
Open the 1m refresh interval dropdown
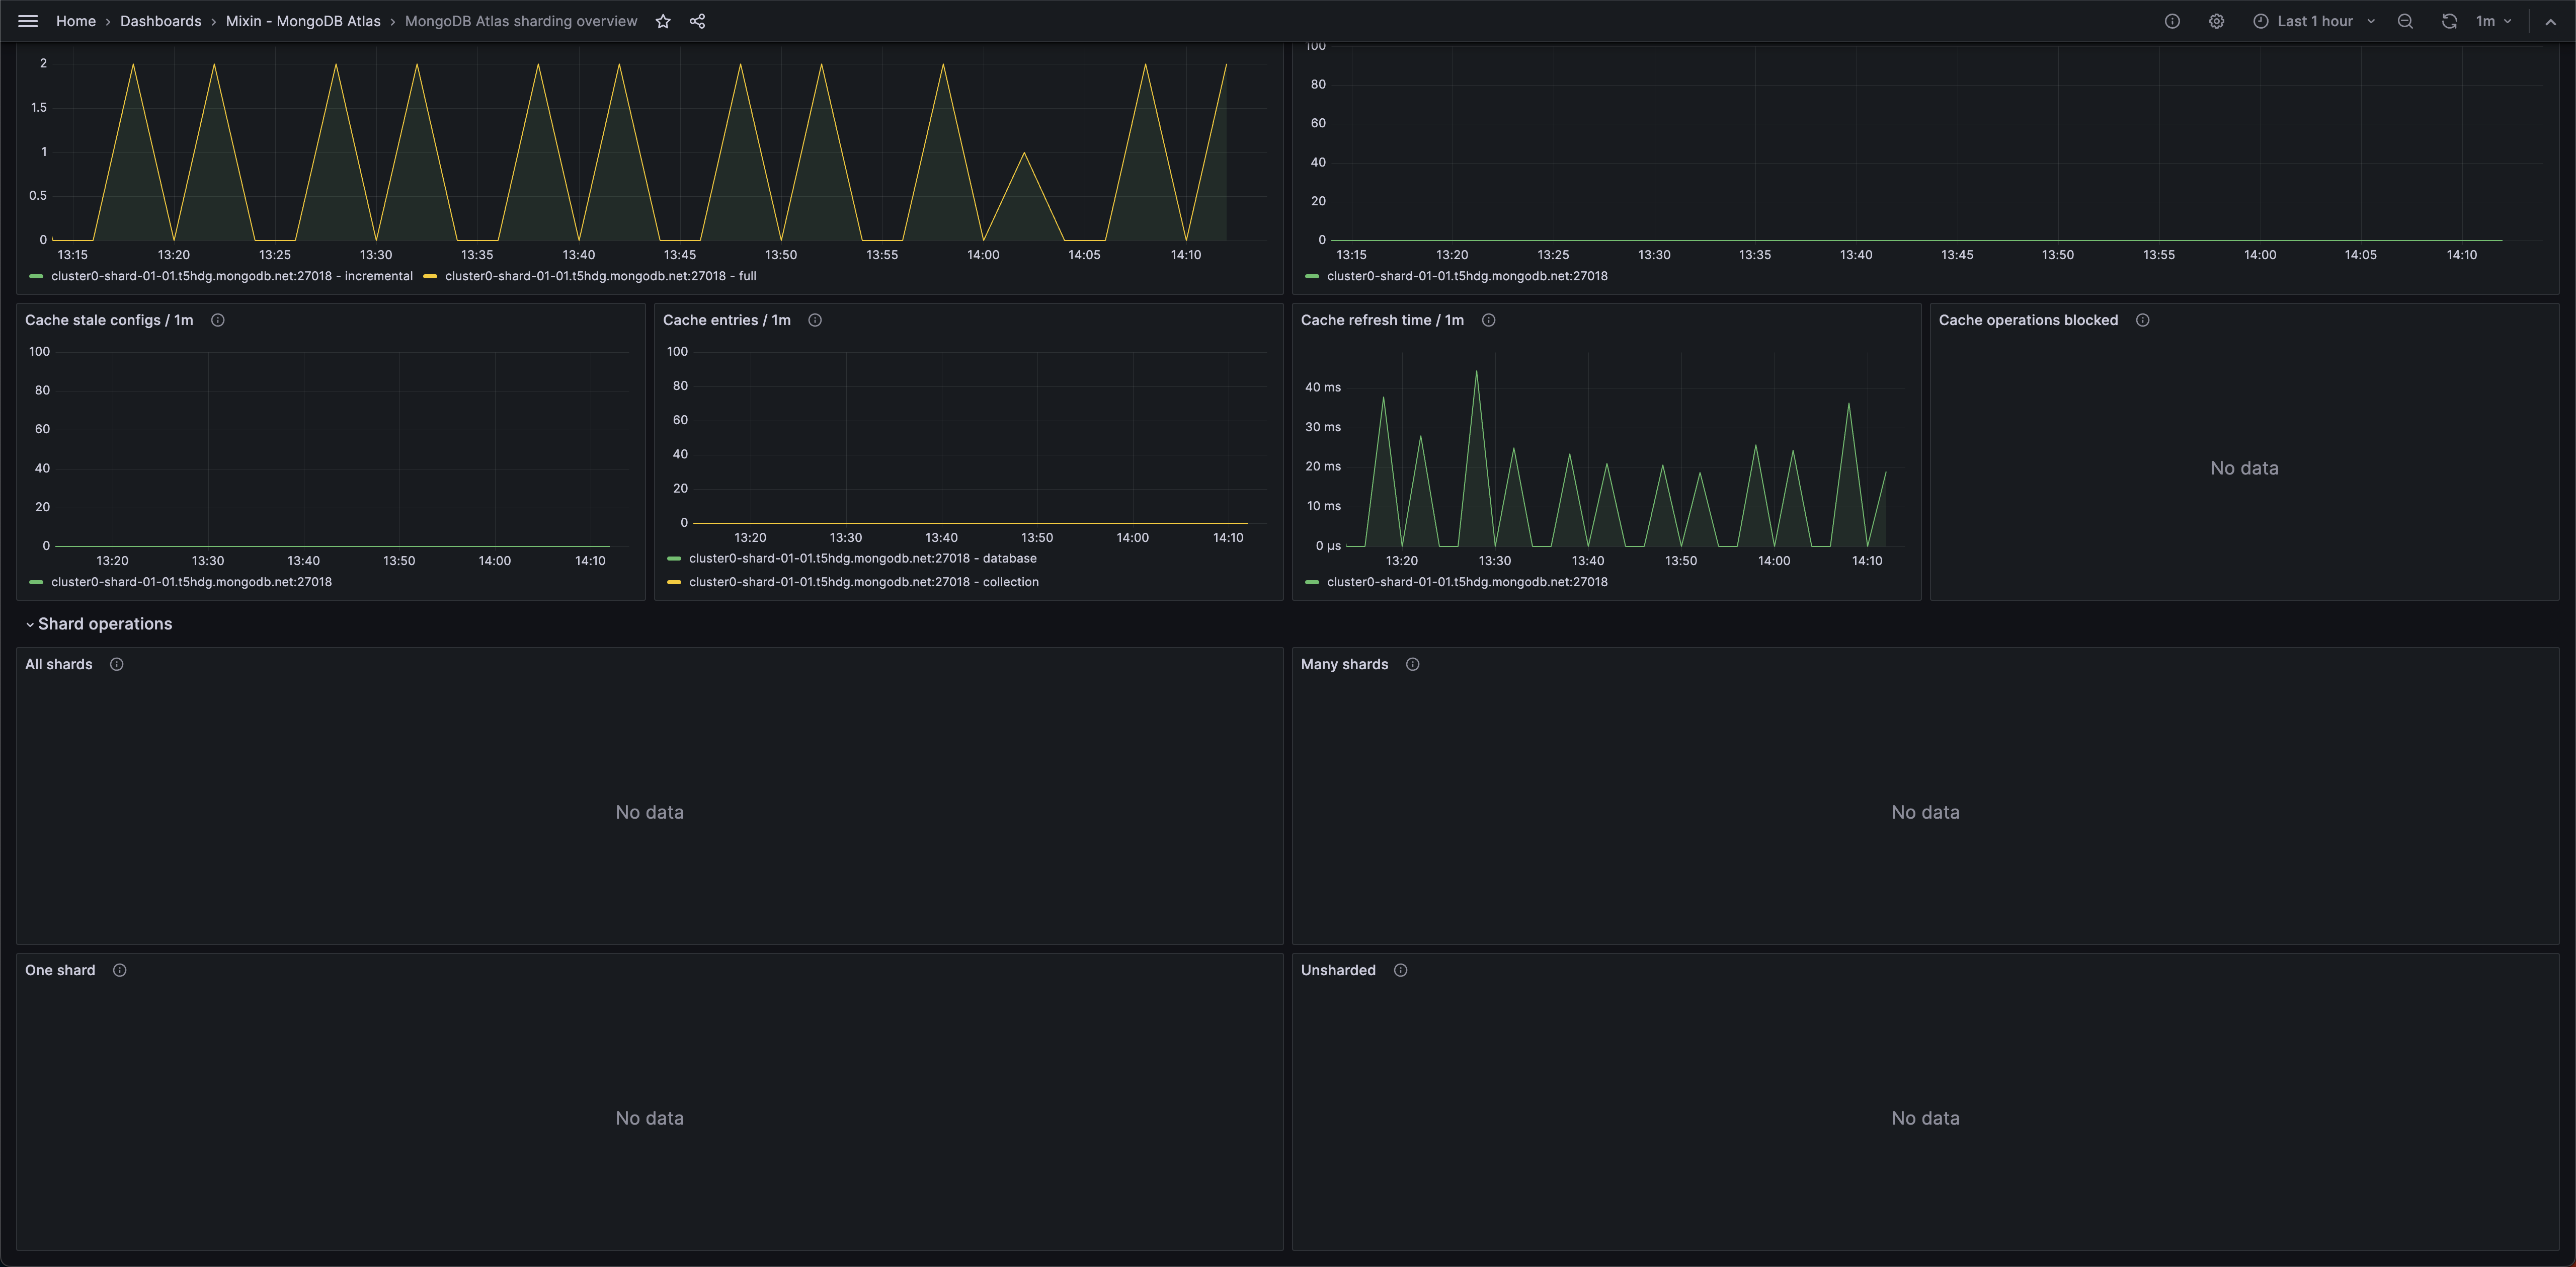[2492, 21]
